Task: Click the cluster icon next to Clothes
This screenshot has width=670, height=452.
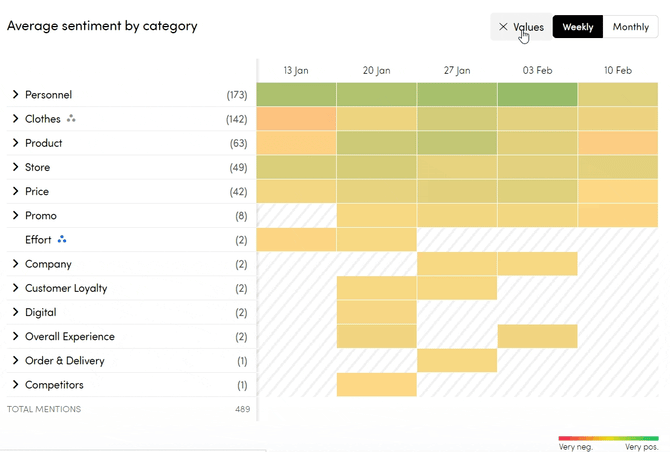Action: (x=71, y=119)
